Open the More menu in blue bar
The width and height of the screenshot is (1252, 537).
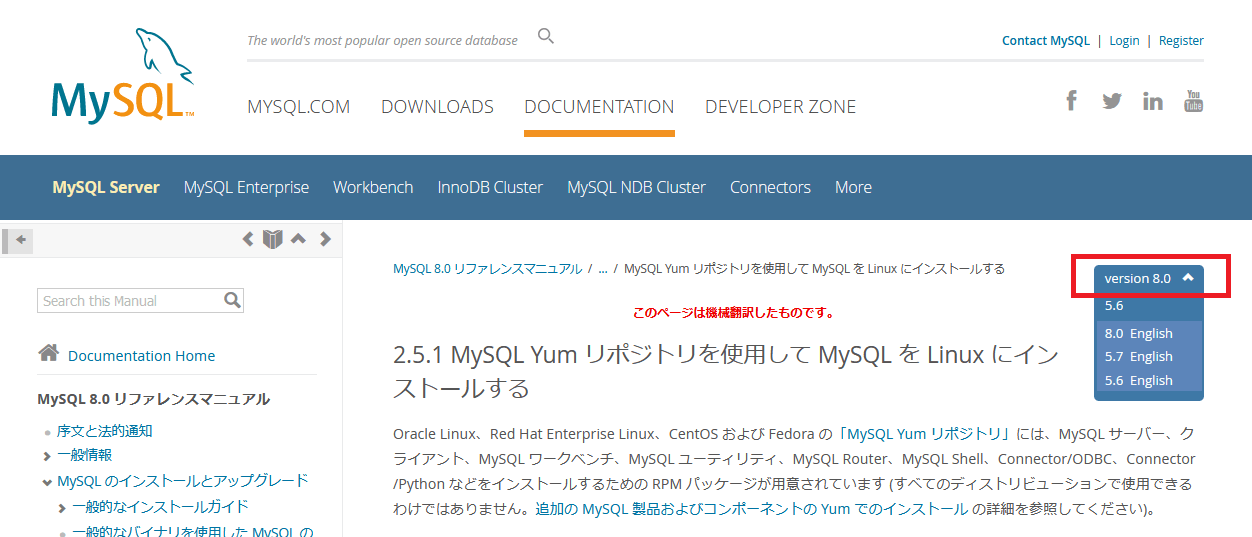coord(853,187)
